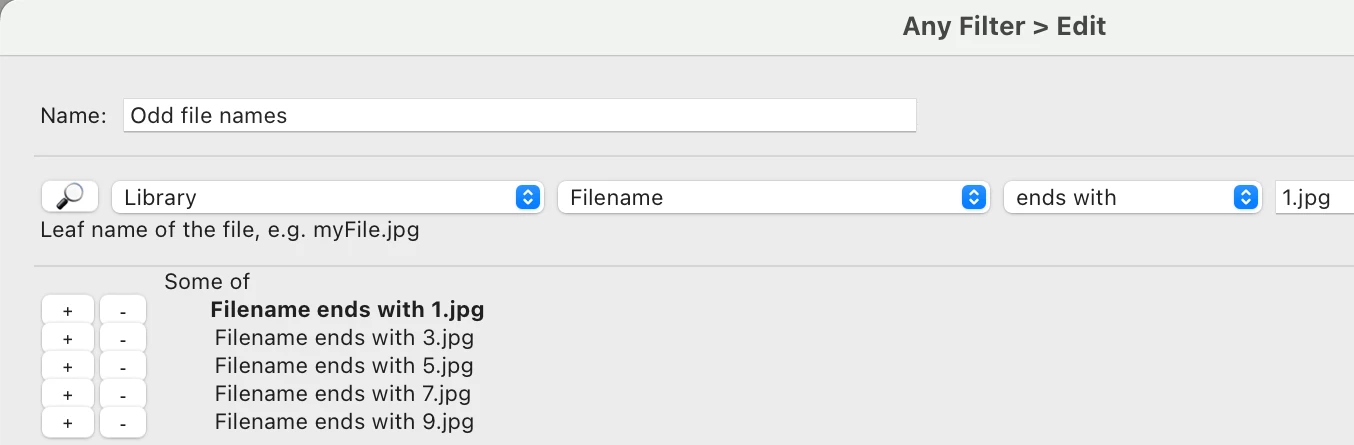Select the 'Filename ends with 9.jpg' rule
The width and height of the screenshot is (1354, 445).
point(344,422)
